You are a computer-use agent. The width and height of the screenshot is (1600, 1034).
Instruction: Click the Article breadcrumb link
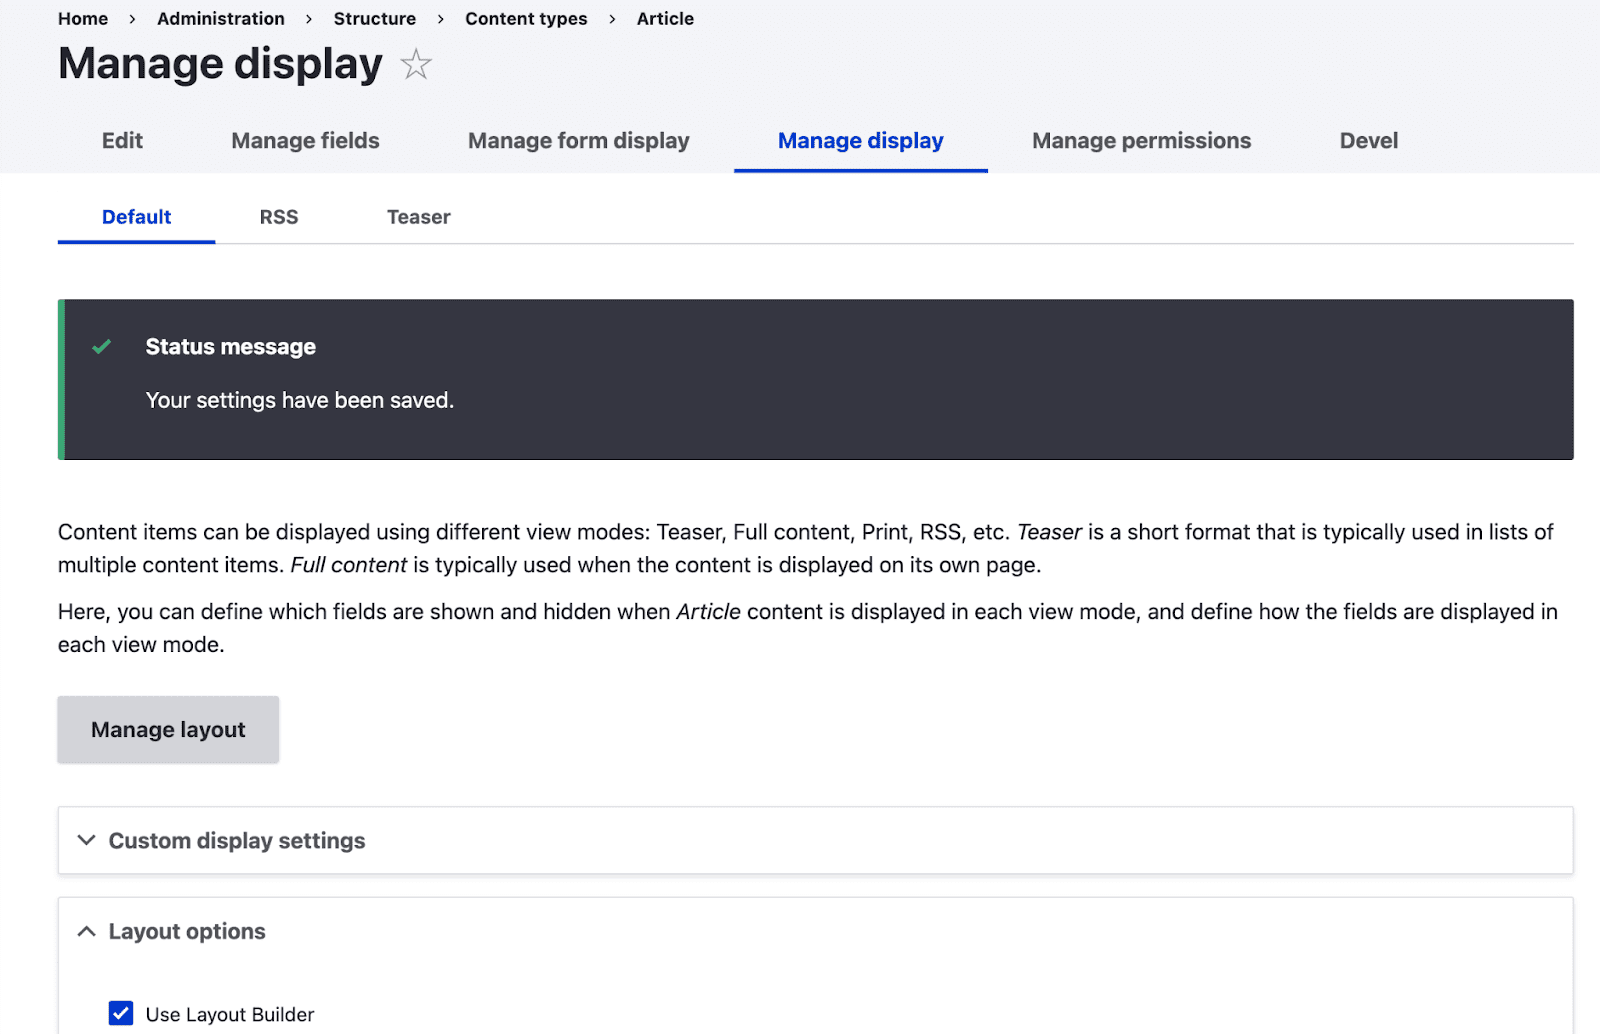coord(665,19)
